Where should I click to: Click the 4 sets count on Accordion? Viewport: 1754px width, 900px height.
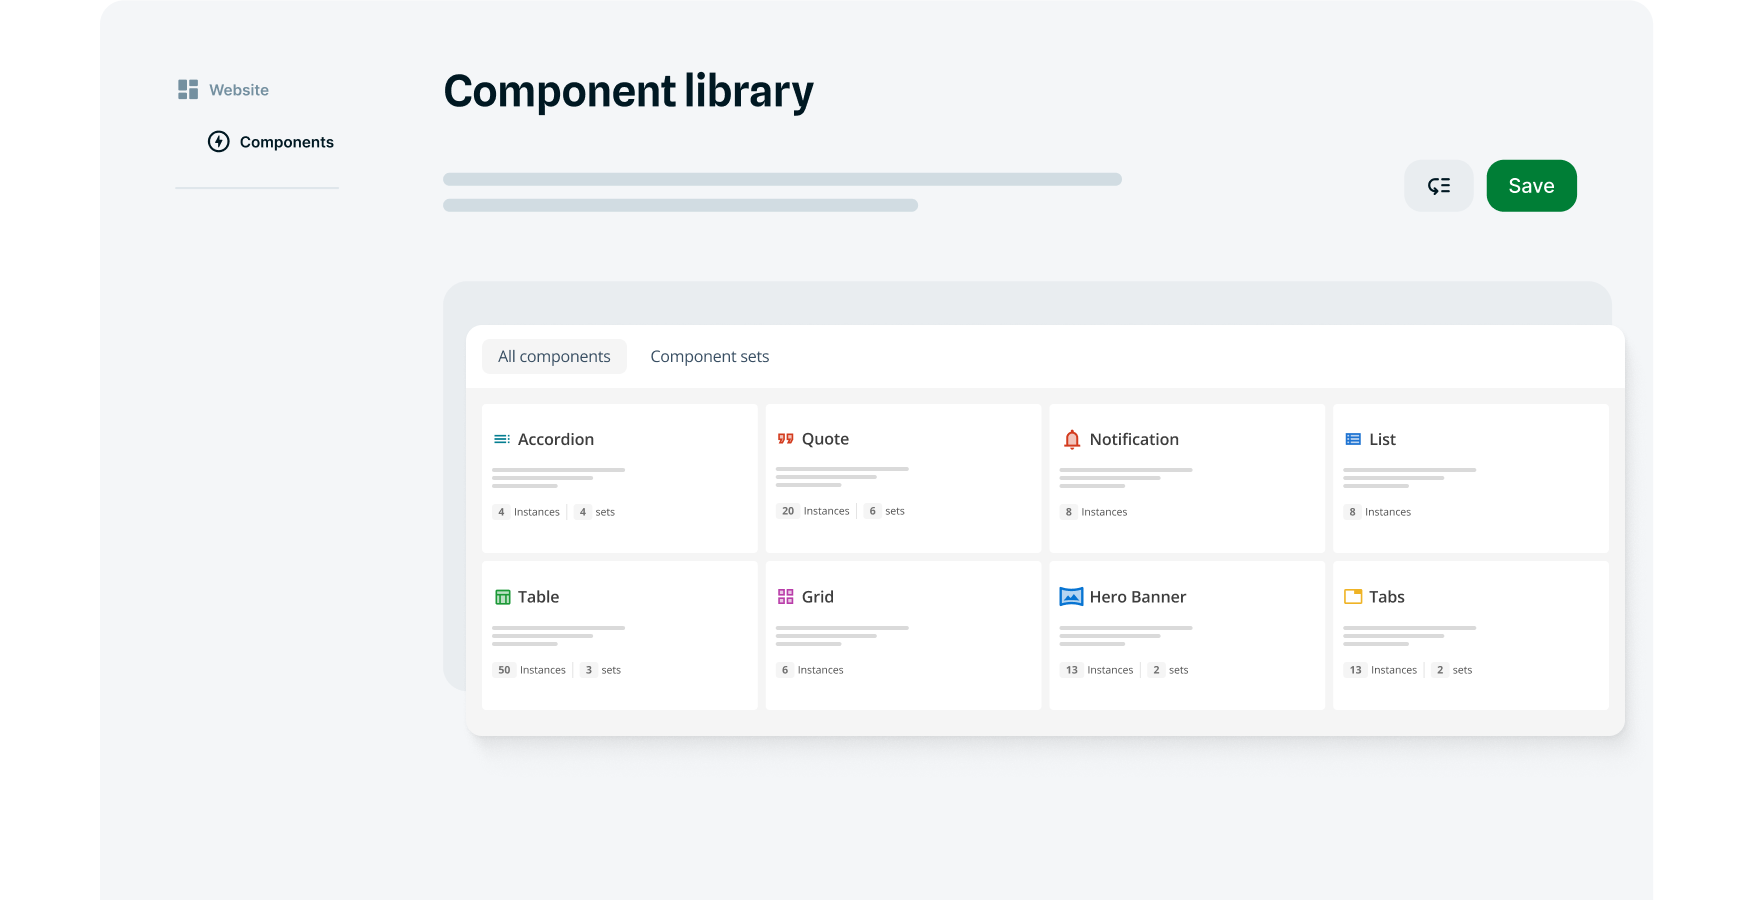pyautogui.click(x=595, y=512)
